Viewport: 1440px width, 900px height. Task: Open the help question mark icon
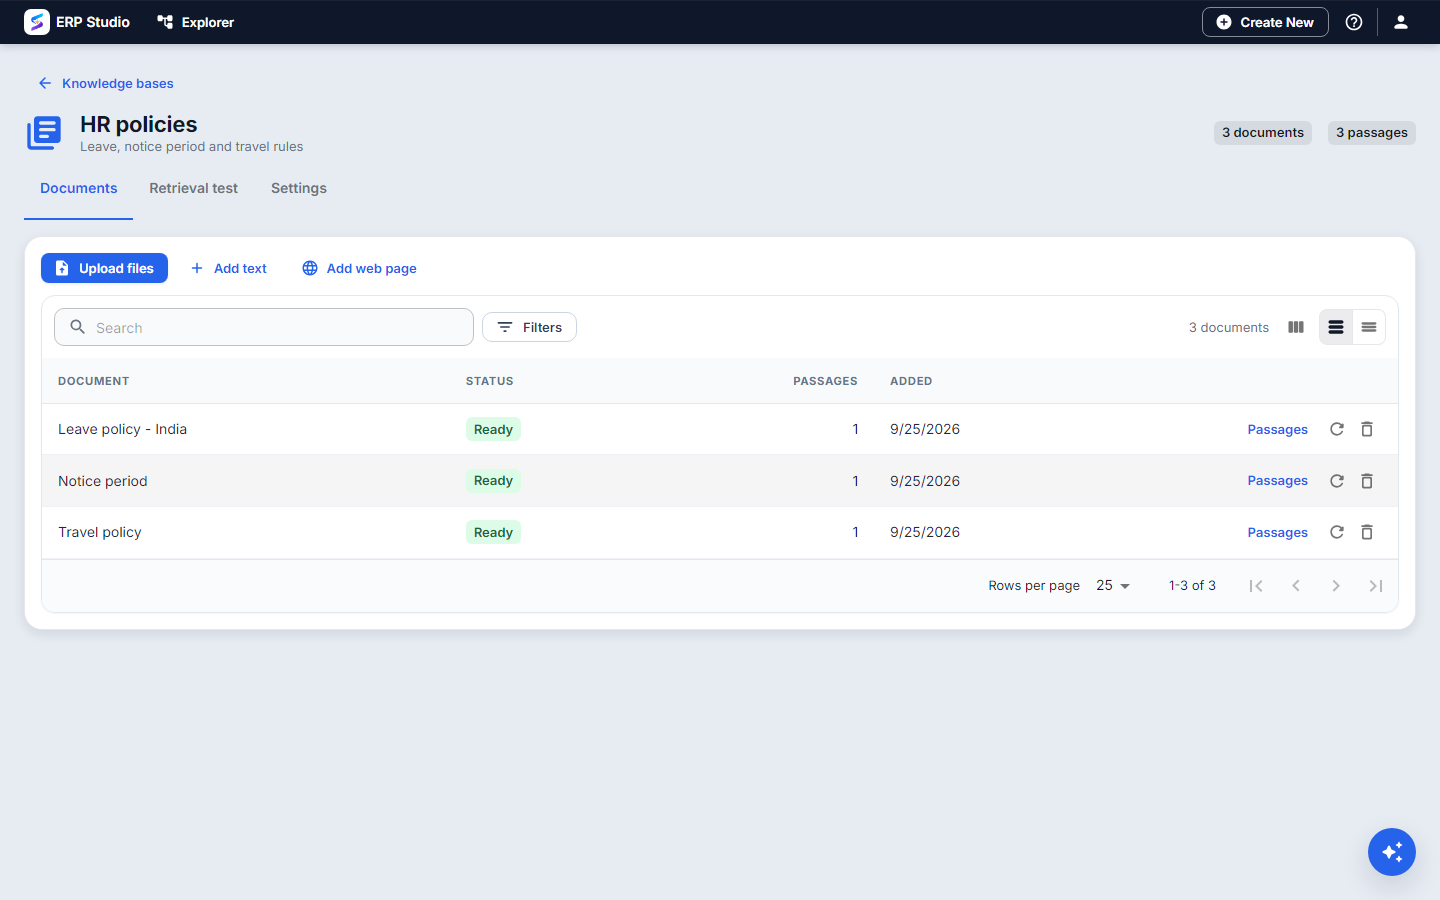(x=1354, y=22)
